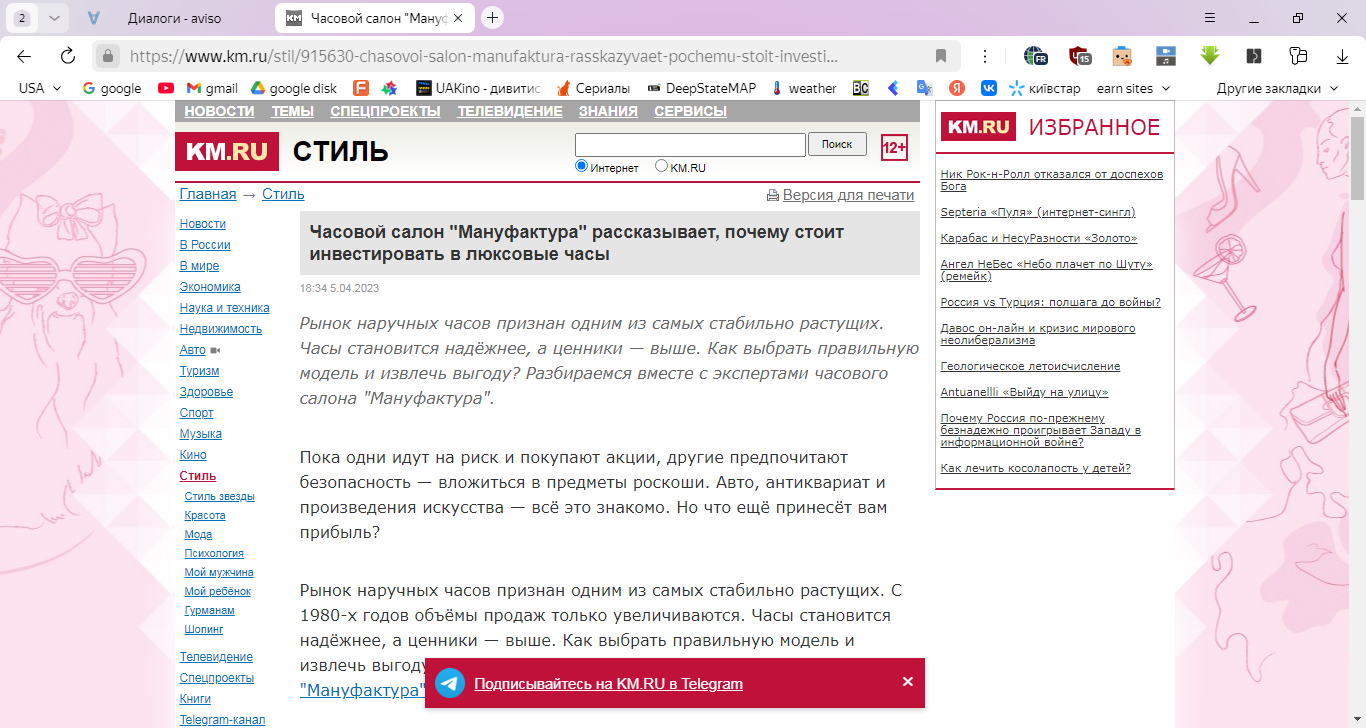Open the Здоровье sidebar link
The width and height of the screenshot is (1366, 728).
tap(206, 392)
